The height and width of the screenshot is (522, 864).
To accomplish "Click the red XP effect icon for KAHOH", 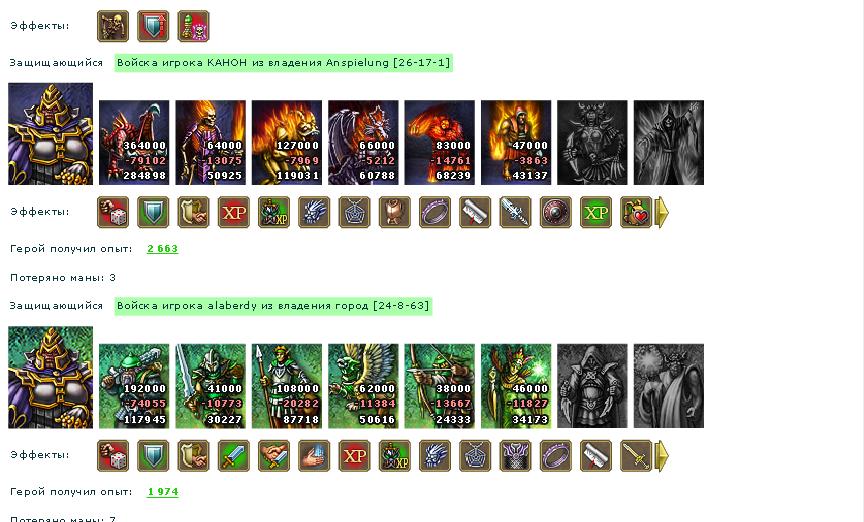I will (234, 212).
